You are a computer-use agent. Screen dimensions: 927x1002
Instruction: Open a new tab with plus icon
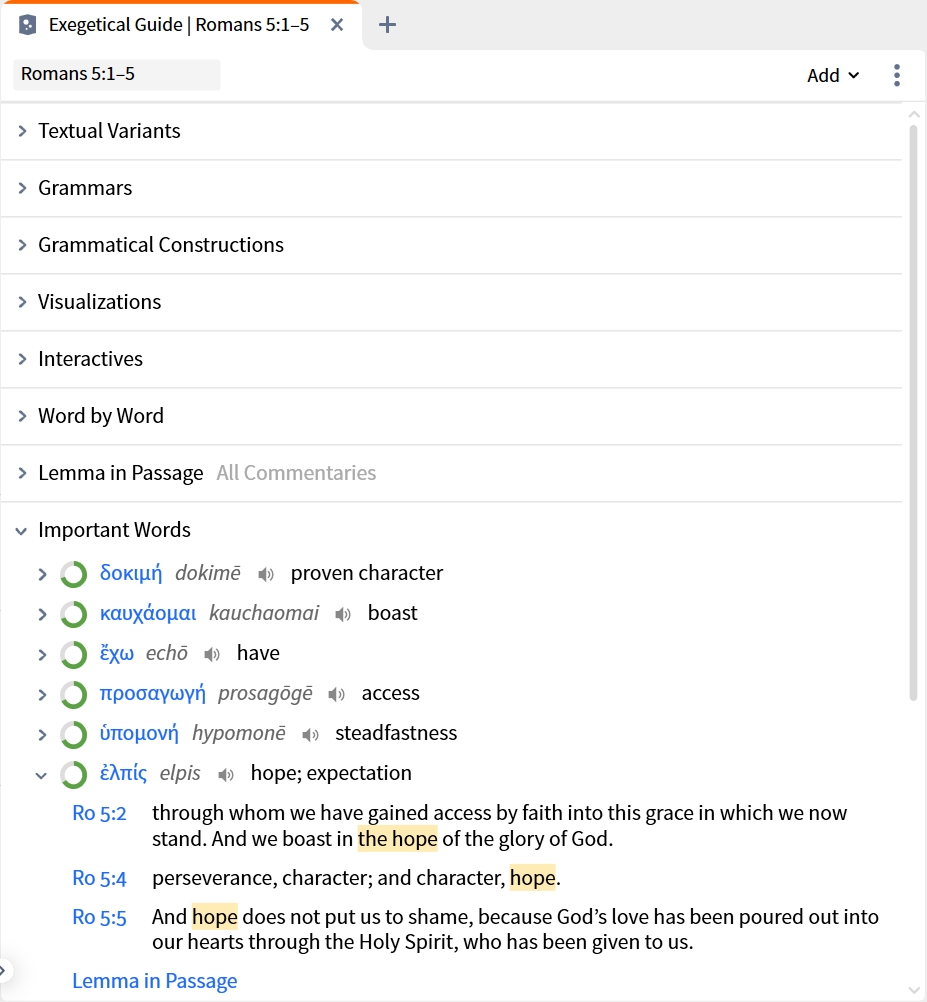point(387,25)
